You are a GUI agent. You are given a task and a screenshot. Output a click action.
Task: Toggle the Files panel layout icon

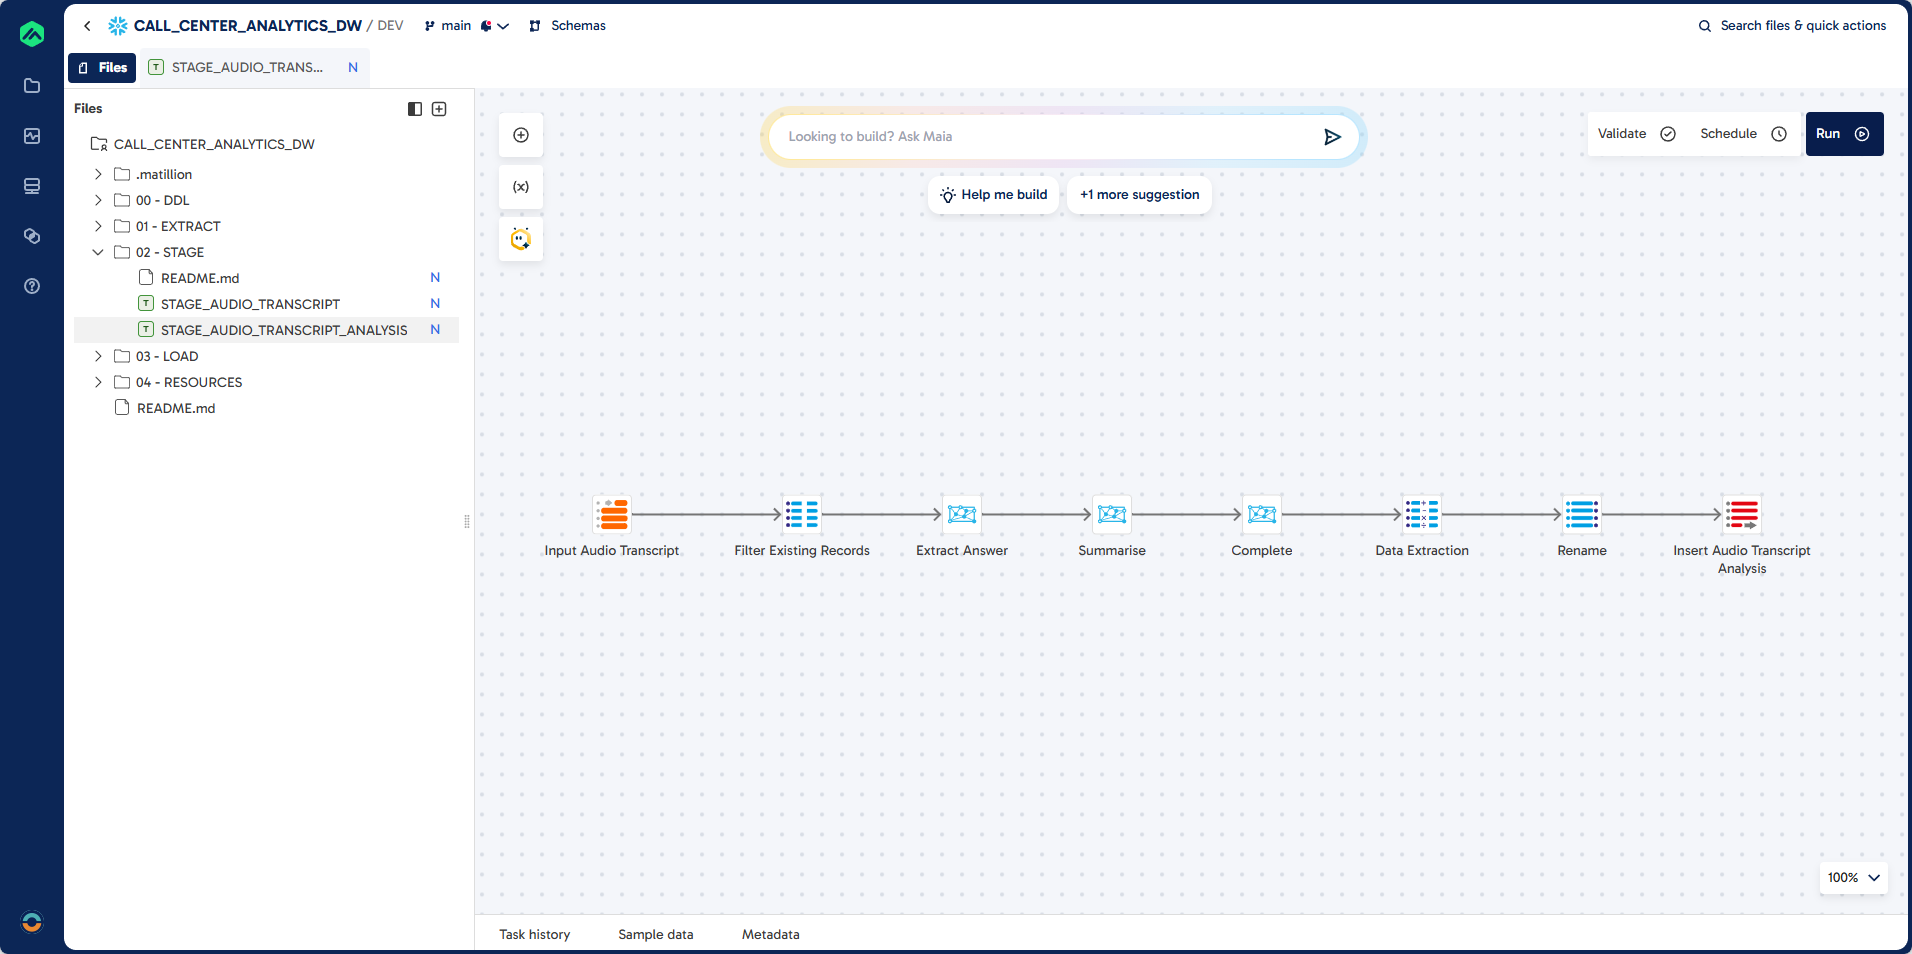(x=414, y=108)
